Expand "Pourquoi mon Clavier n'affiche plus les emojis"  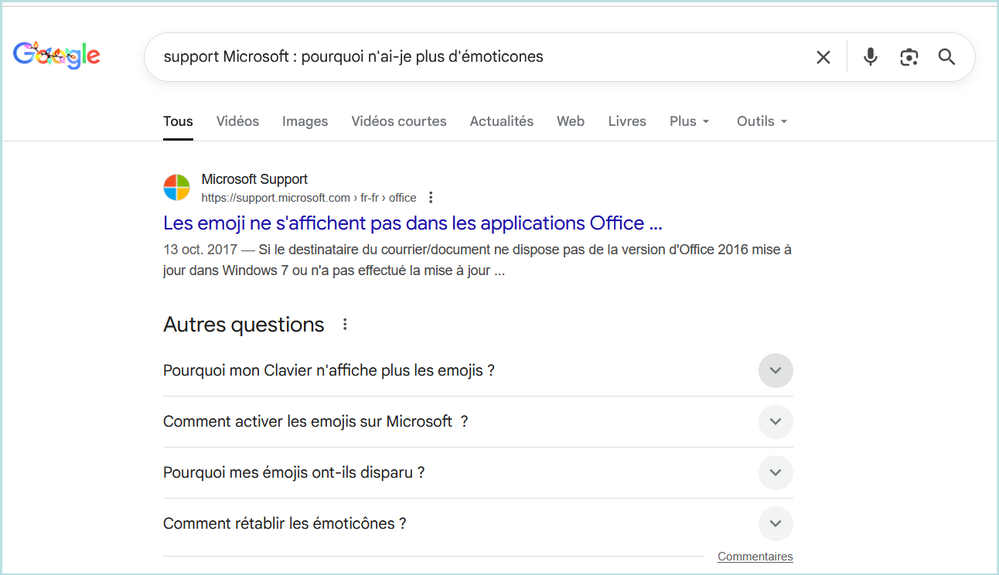(775, 371)
